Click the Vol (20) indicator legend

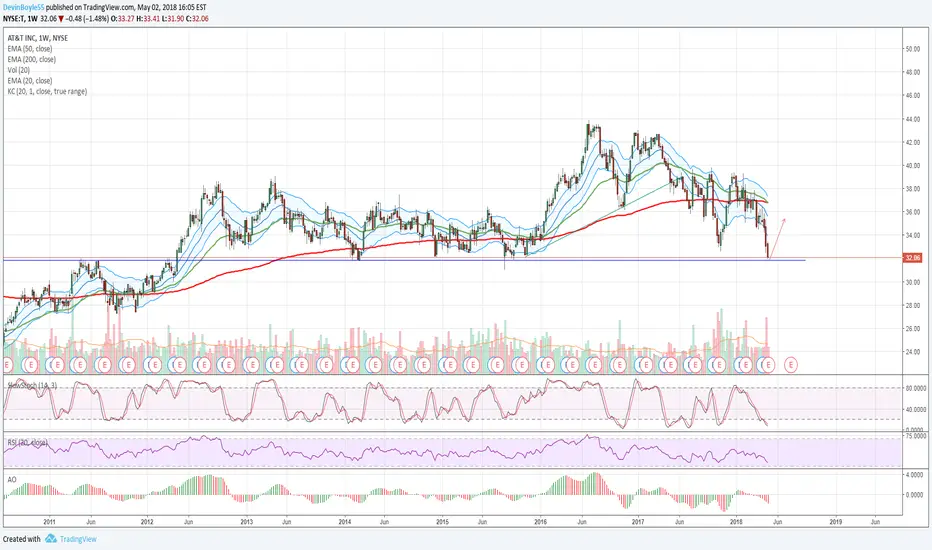20,70
